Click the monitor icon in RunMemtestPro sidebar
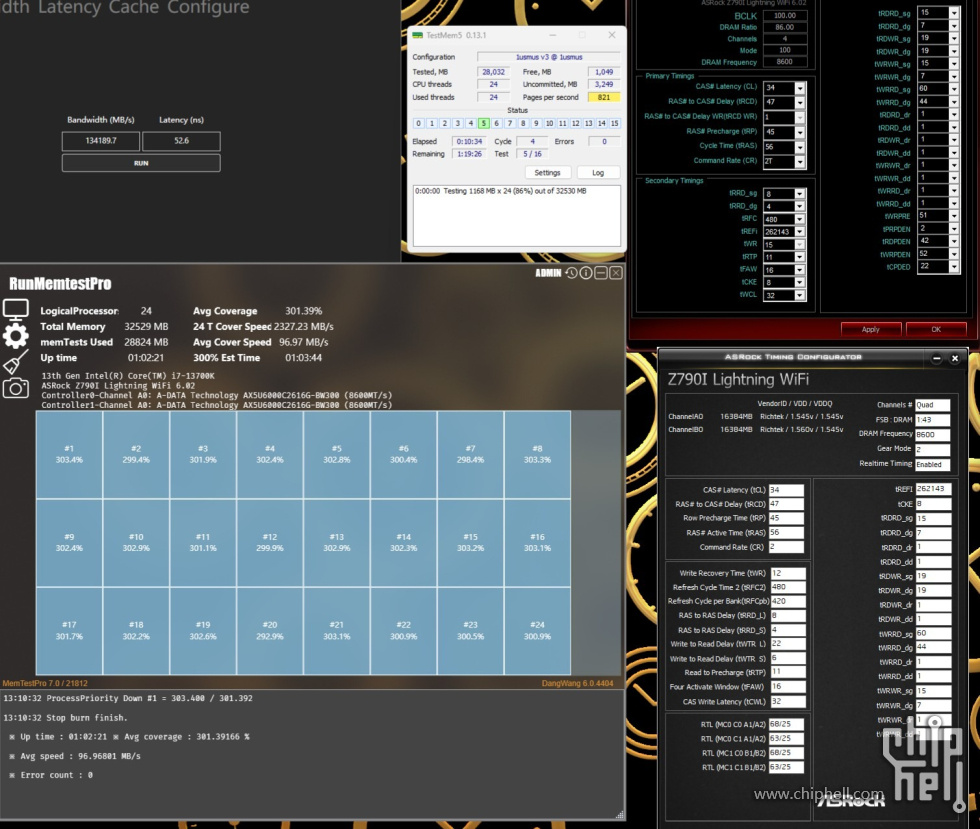 point(16,309)
